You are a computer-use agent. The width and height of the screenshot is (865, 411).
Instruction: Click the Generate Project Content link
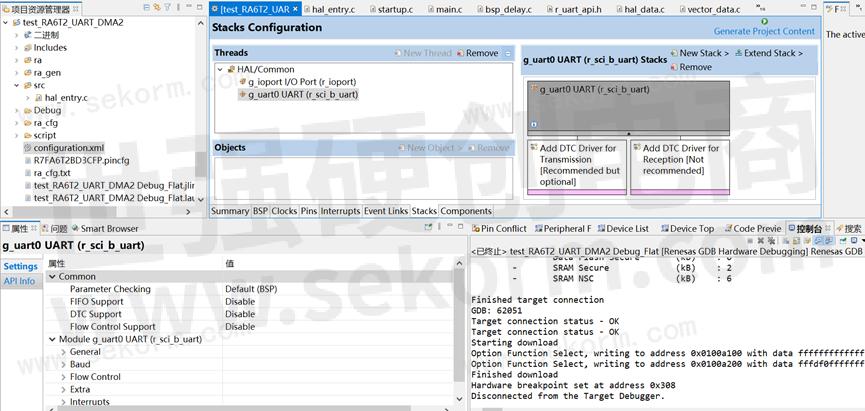(x=764, y=32)
